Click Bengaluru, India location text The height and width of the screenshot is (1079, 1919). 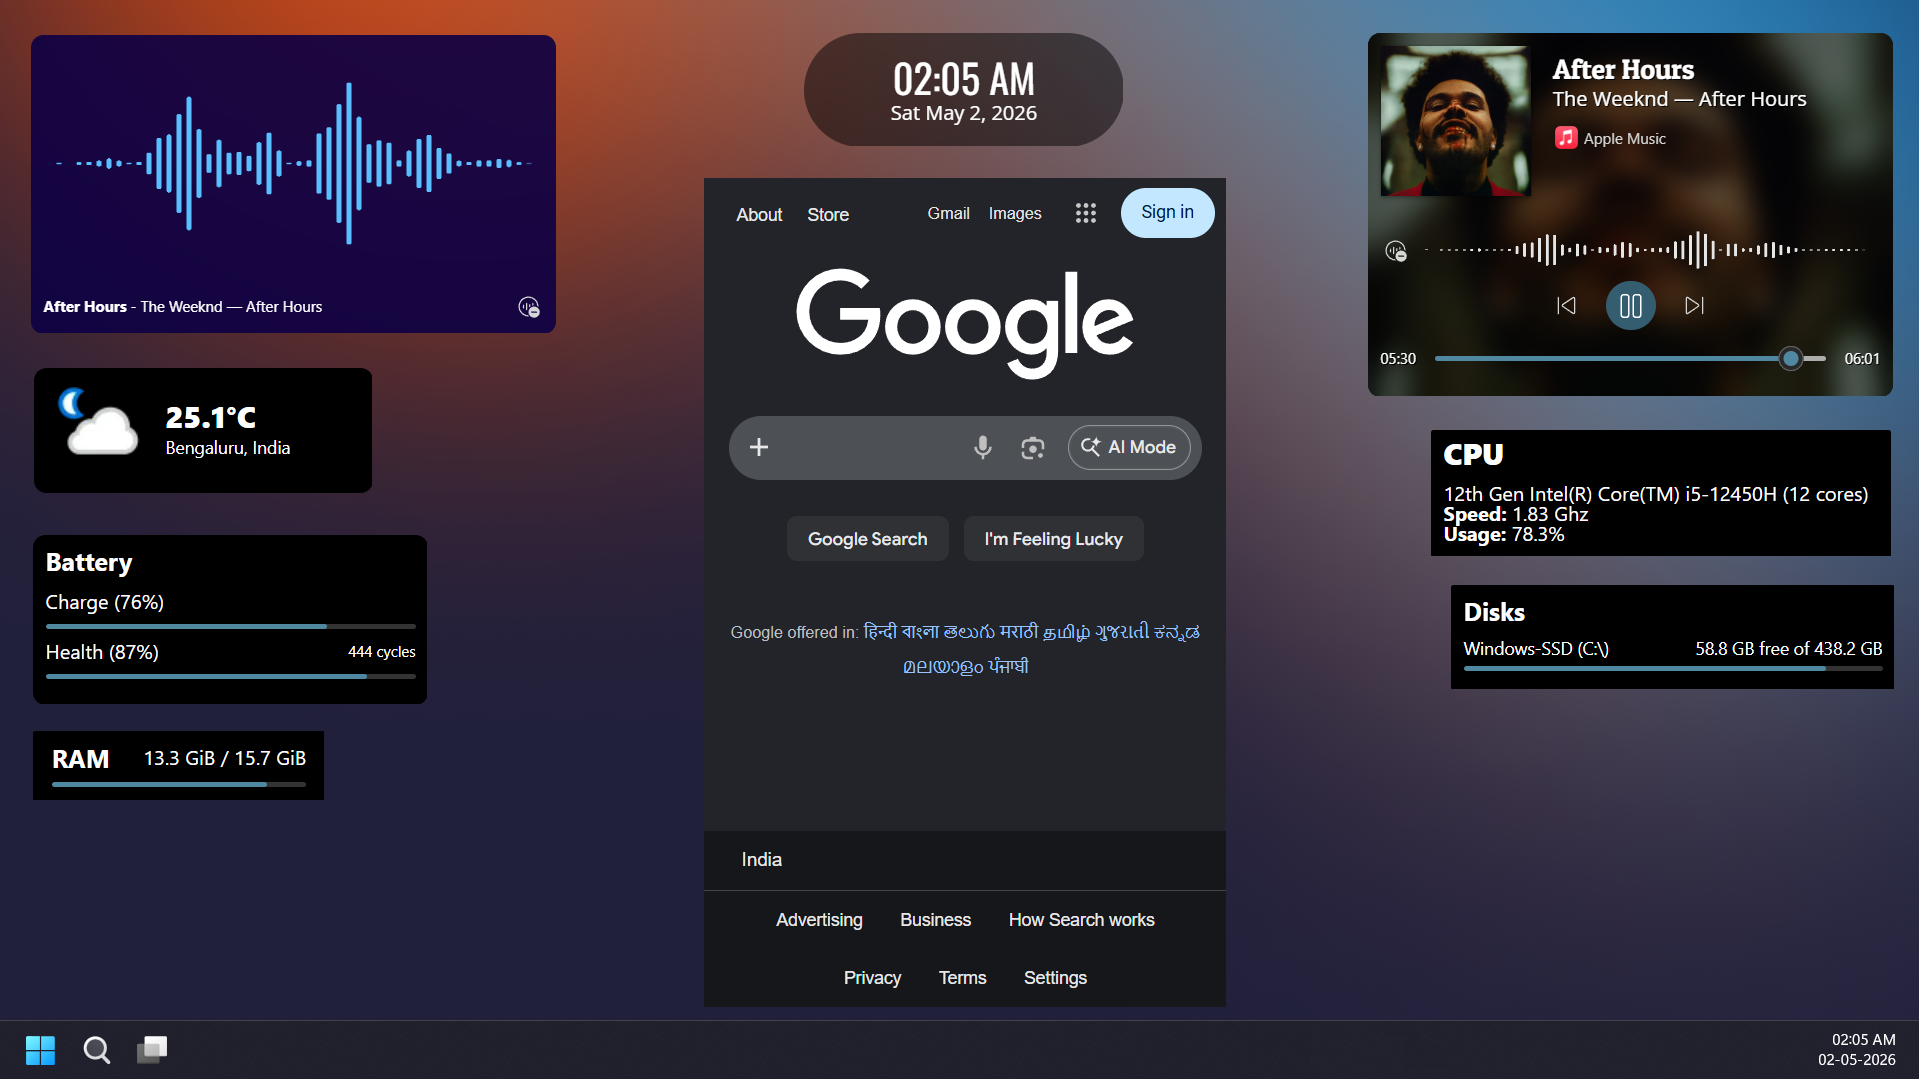pos(228,448)
